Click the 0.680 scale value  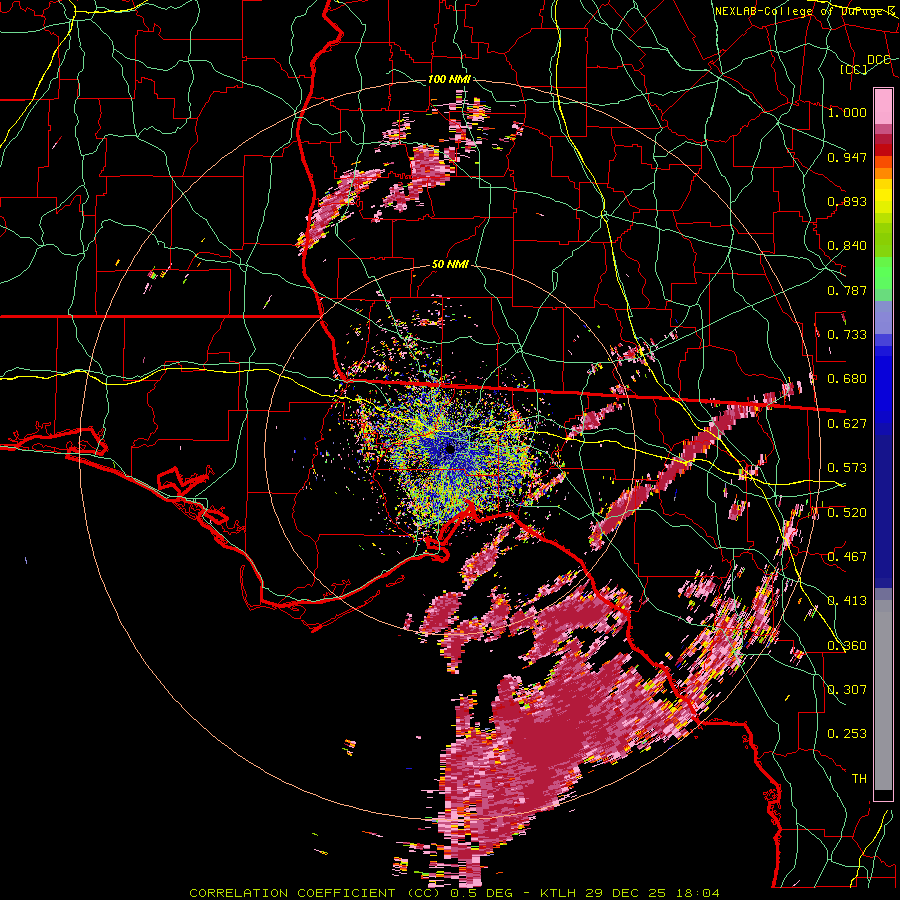tap(847, 379)
